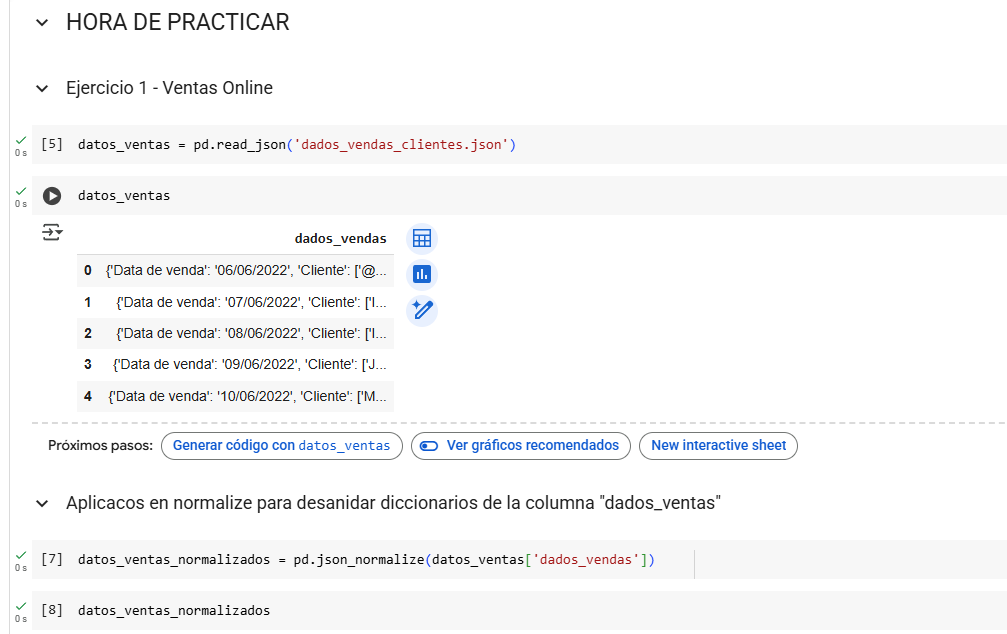Click 'dados_vendas_clientes.json' string in code

pos(401,145)
